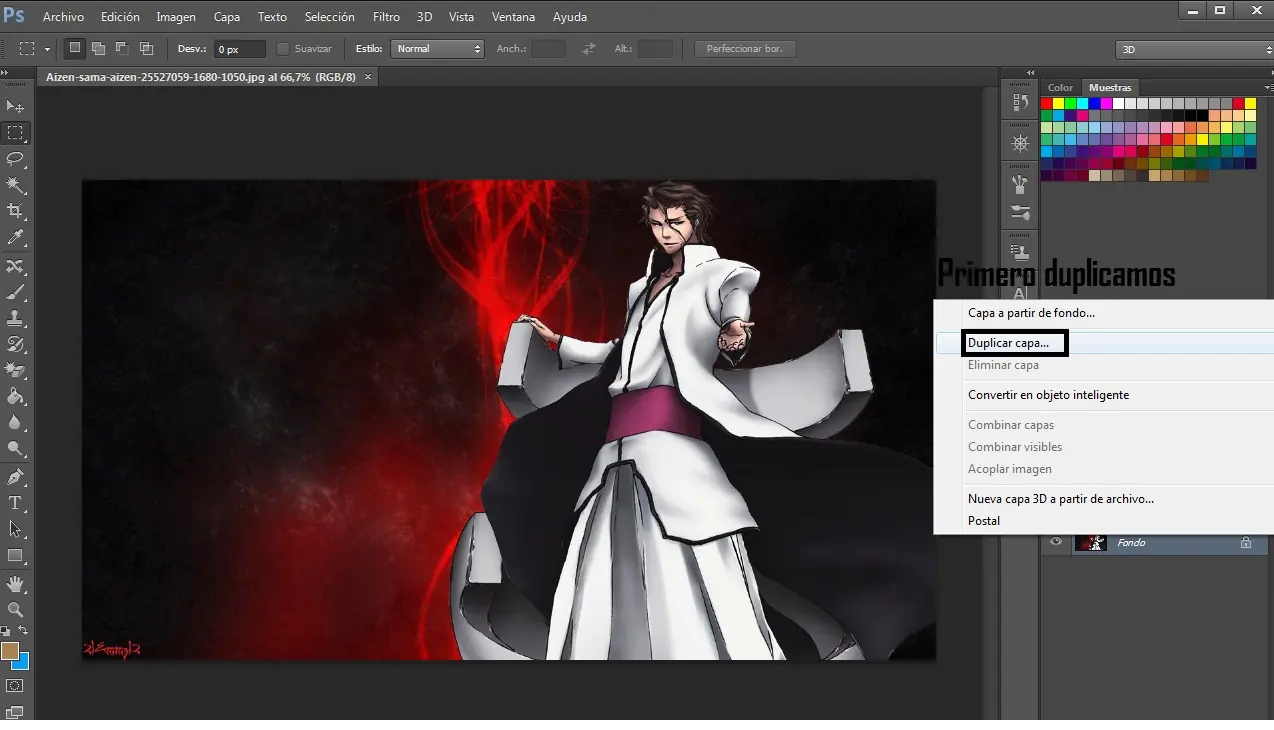Open the Brush panel icon
The height and width of the screenshot is (730, 1274).
(x=1020, y=185)
